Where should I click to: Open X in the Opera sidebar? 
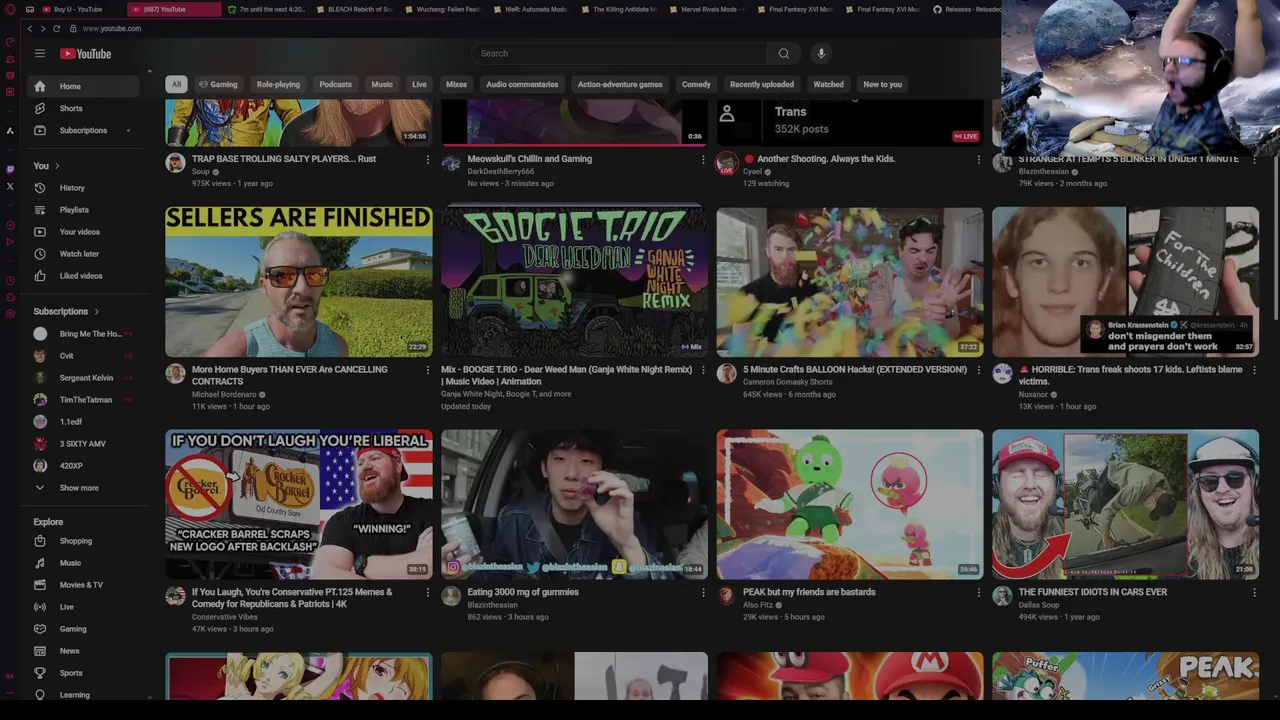click(10, 186)
